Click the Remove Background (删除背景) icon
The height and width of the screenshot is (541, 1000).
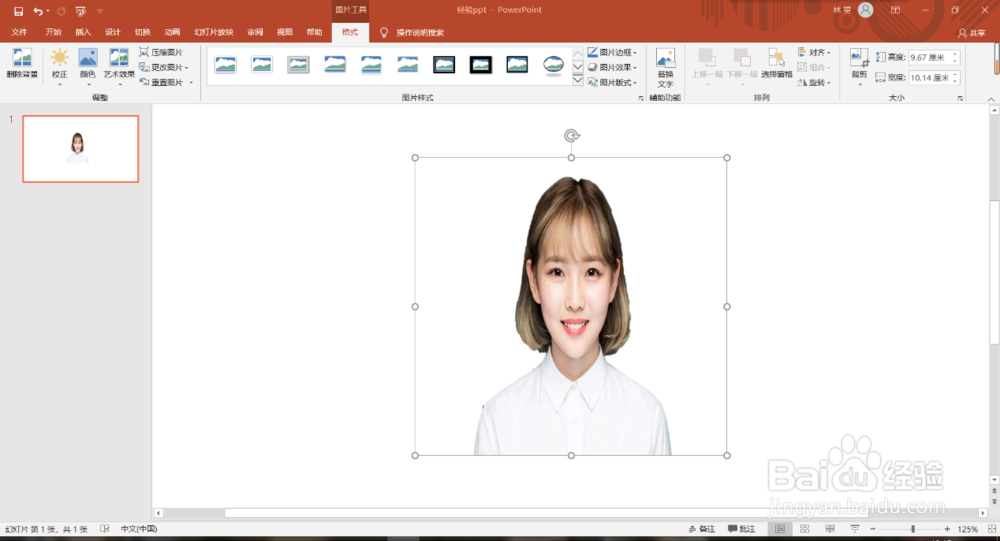pyautogui.click(x=22, y=63)
